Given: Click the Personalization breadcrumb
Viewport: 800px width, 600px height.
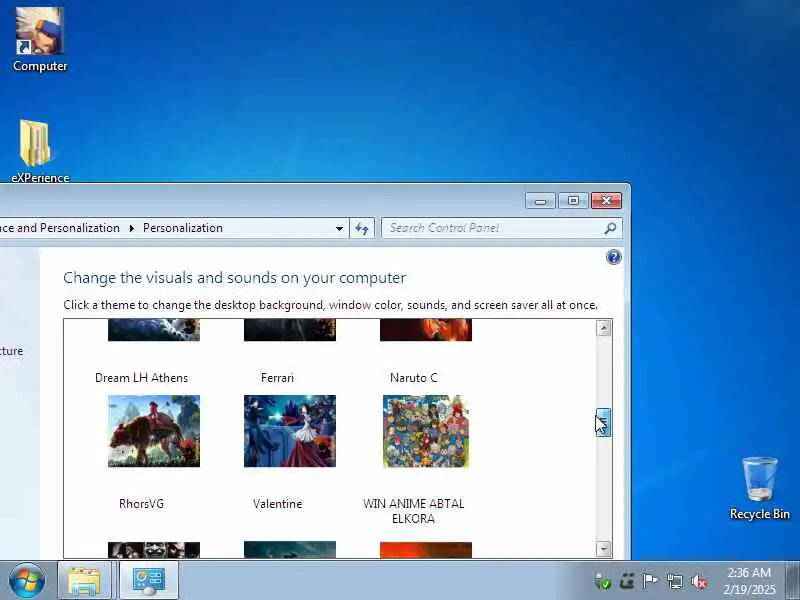Looking at the screenshot, I should pos(183,228).
